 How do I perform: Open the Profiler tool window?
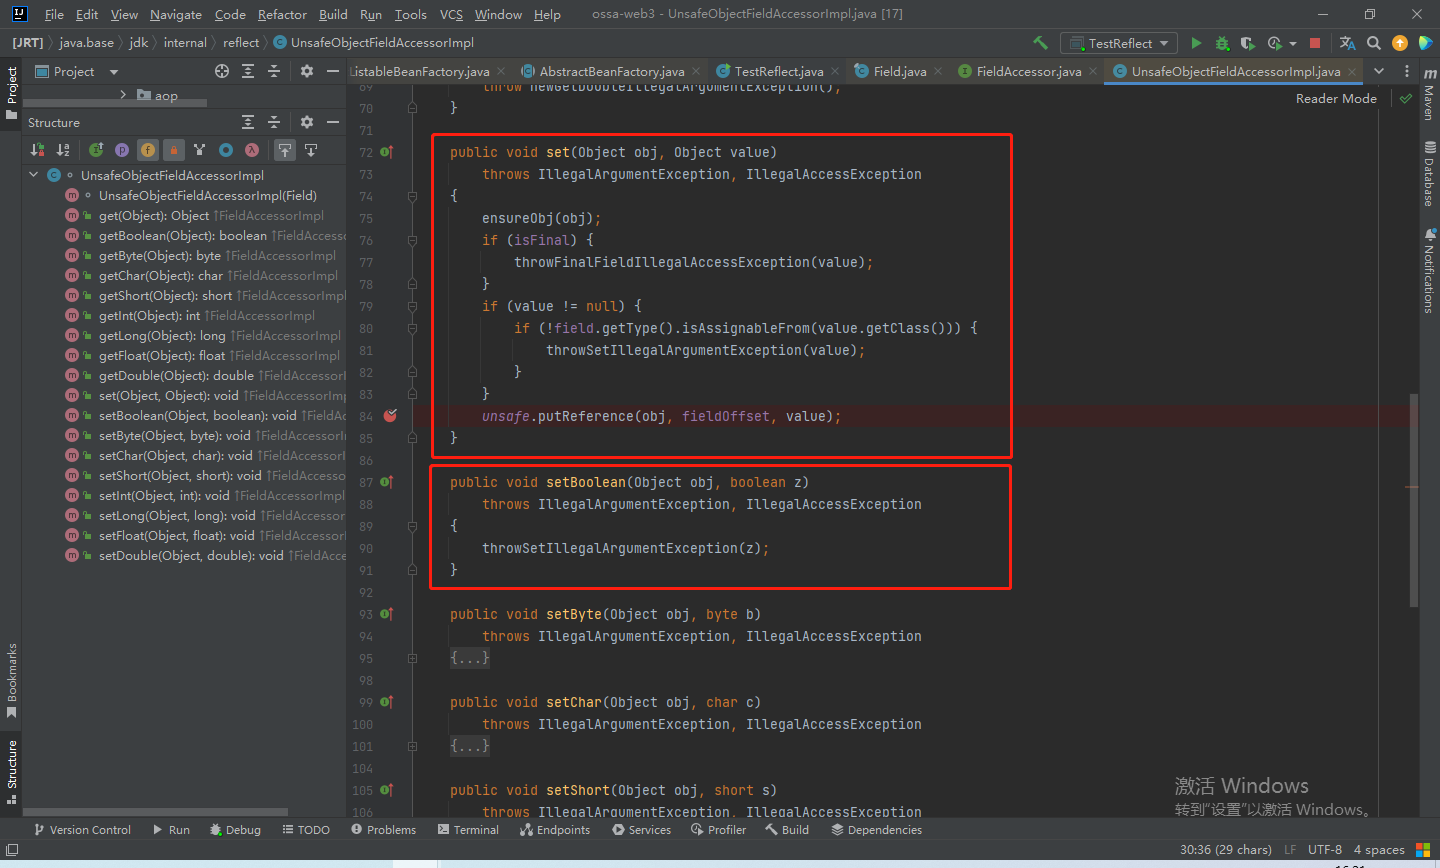(718, 830)
